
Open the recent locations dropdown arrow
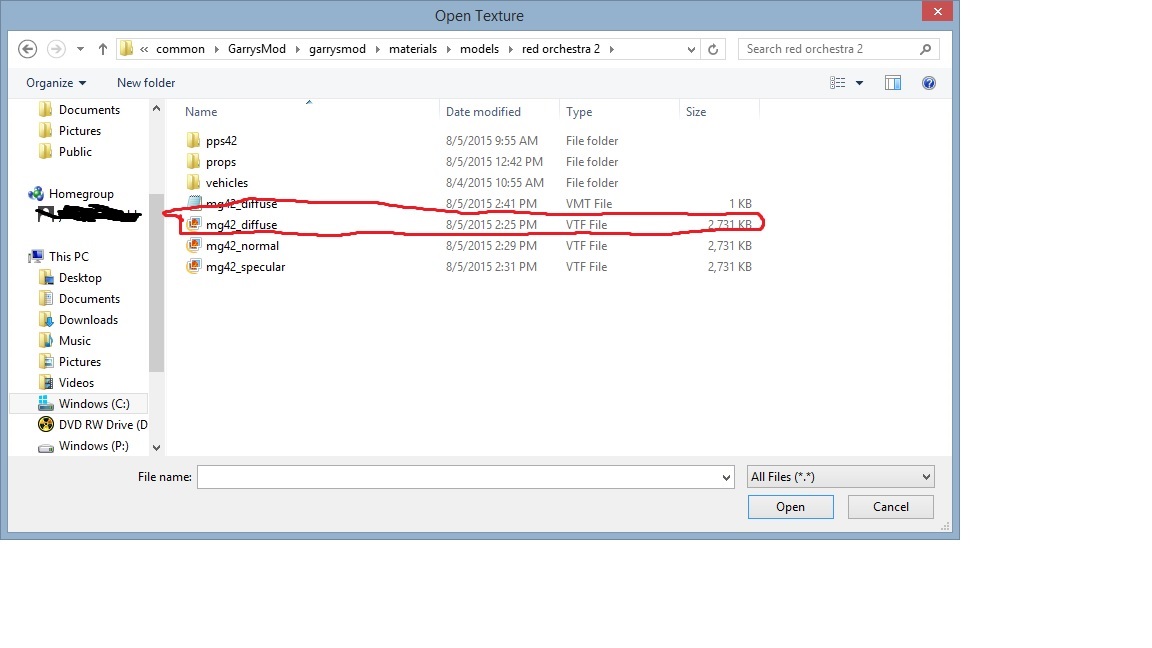pos(80,49)
